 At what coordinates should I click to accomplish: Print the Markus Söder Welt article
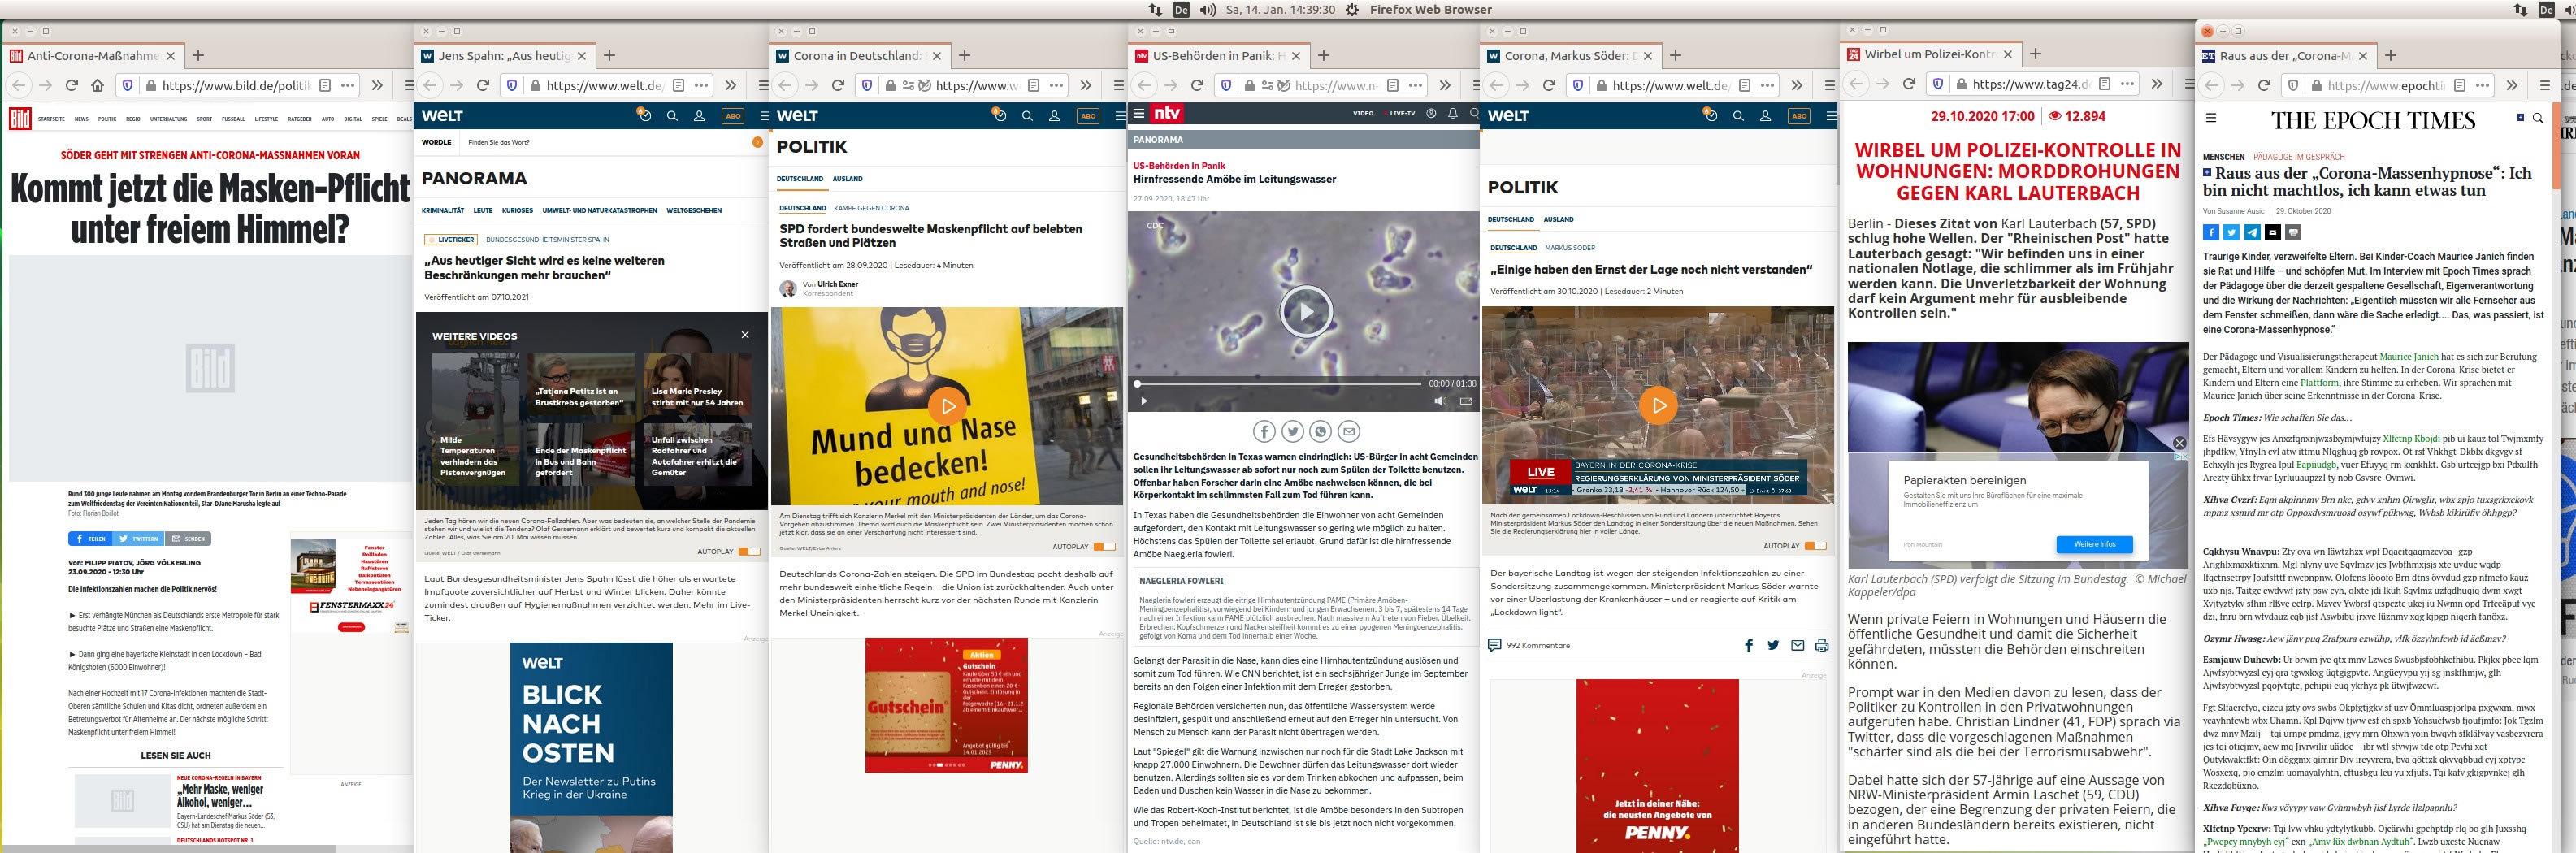tap(1822, 645)
